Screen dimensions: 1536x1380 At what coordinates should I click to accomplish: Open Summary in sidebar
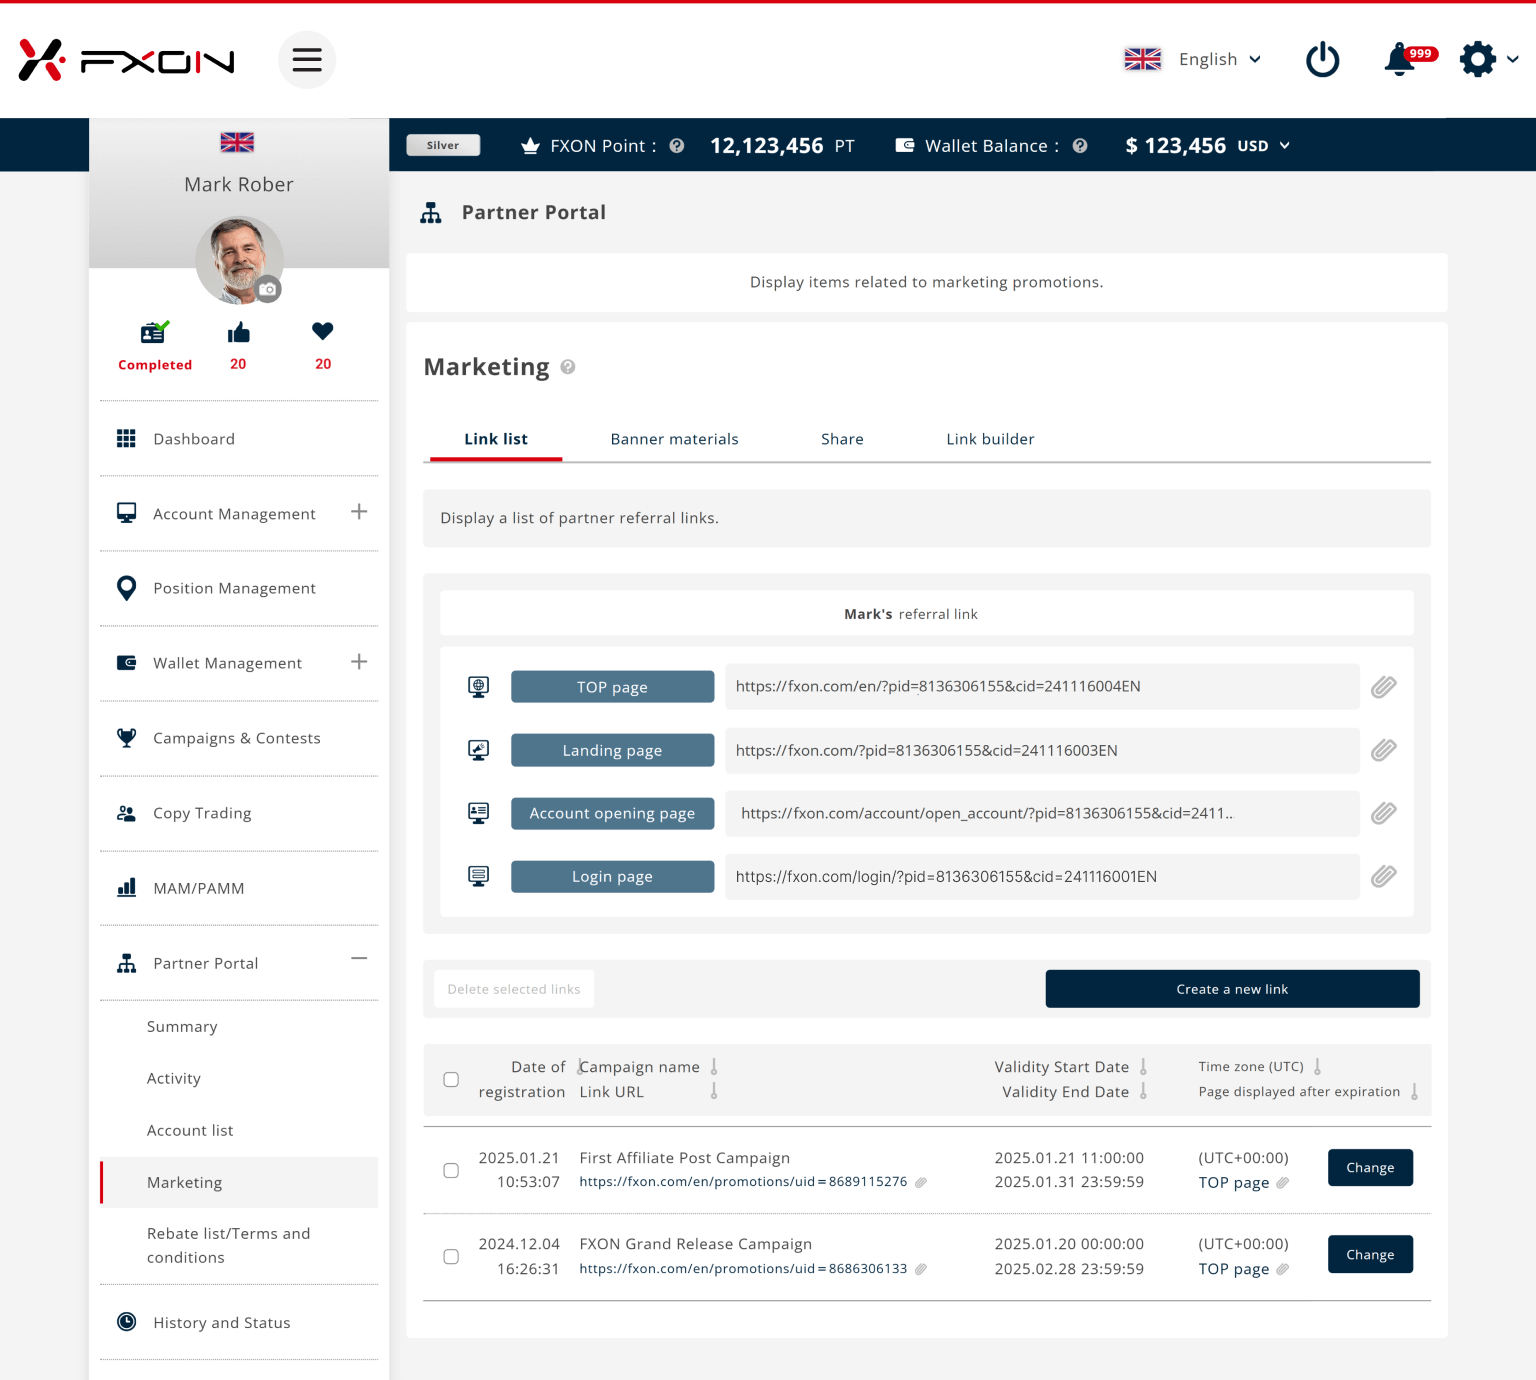coord(182,1027)
